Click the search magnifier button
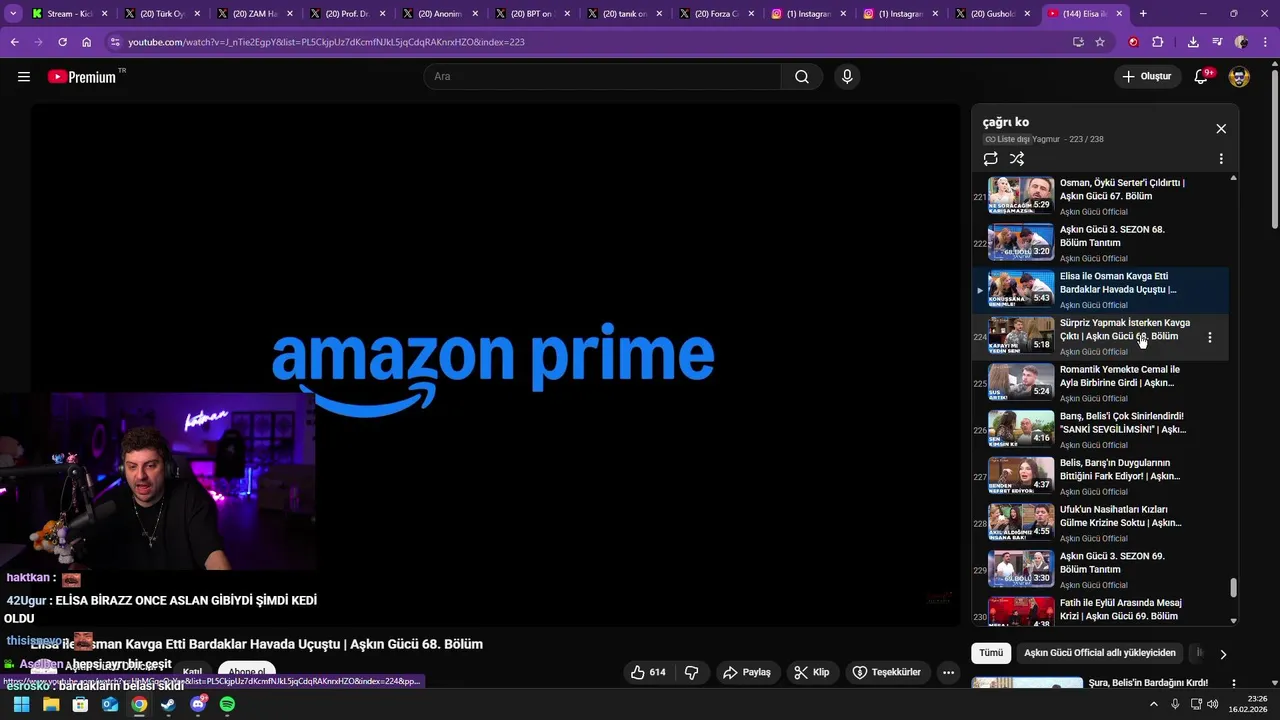1280x720 pixels. [x=802, y=77]
